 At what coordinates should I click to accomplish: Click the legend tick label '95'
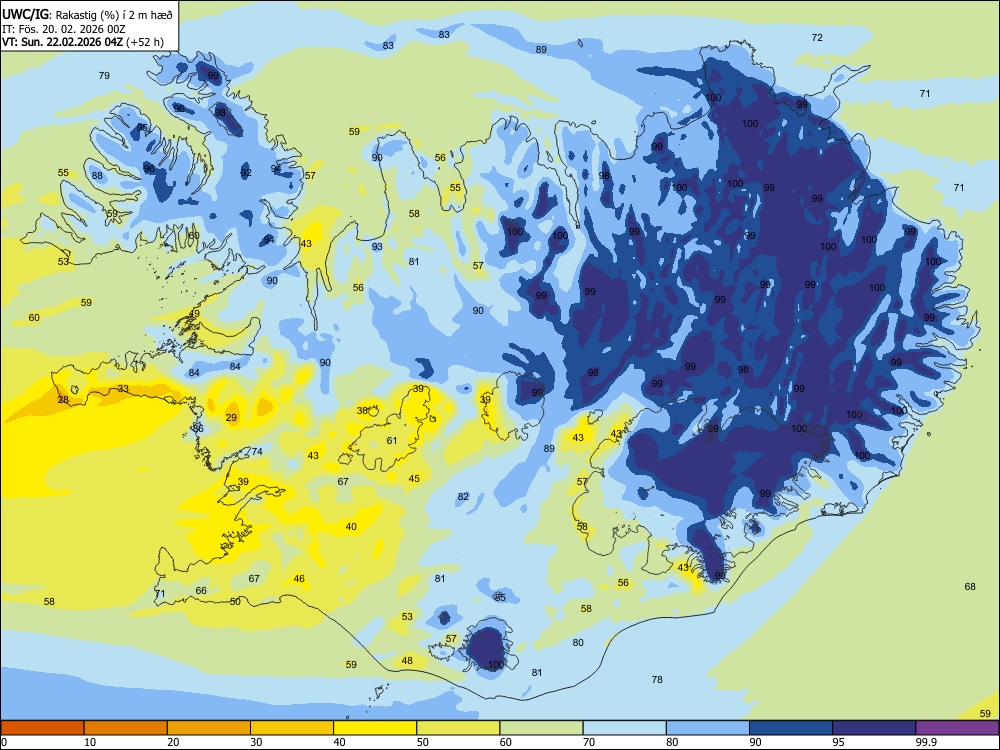(x=838, y=742)
